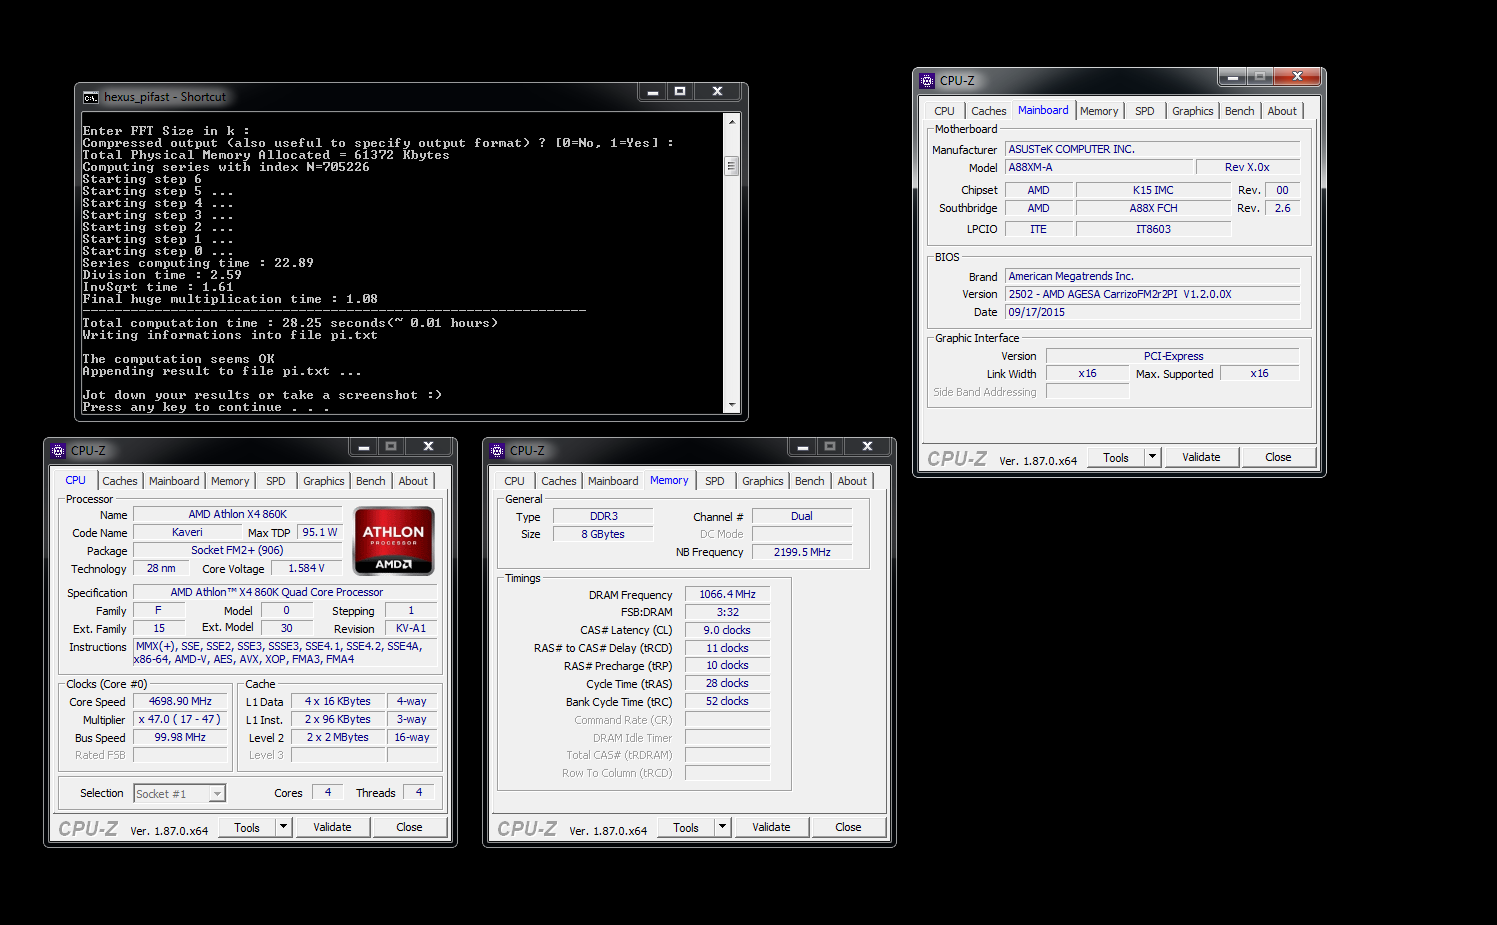Switch to Caches tab in CPU window
Viewport: 1497px width, 925px height.
point(120,481)
